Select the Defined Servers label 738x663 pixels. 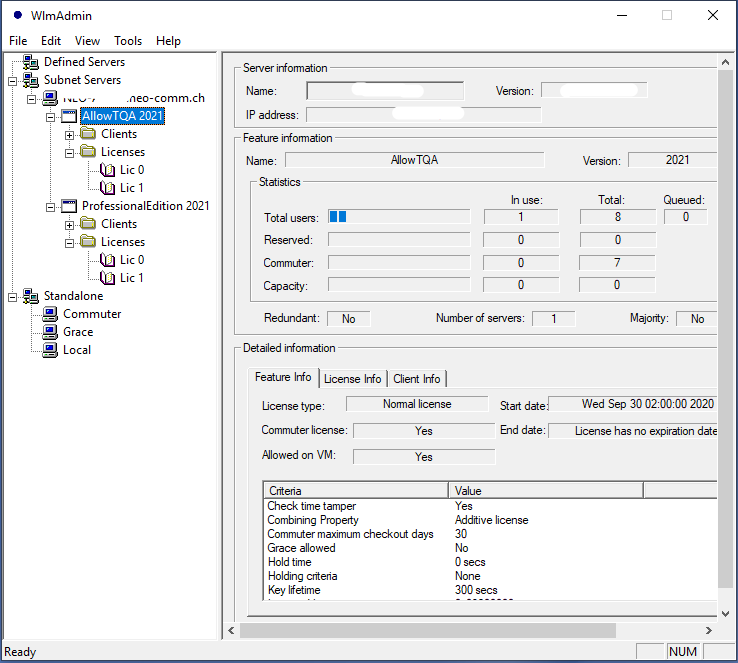point(84,62)
